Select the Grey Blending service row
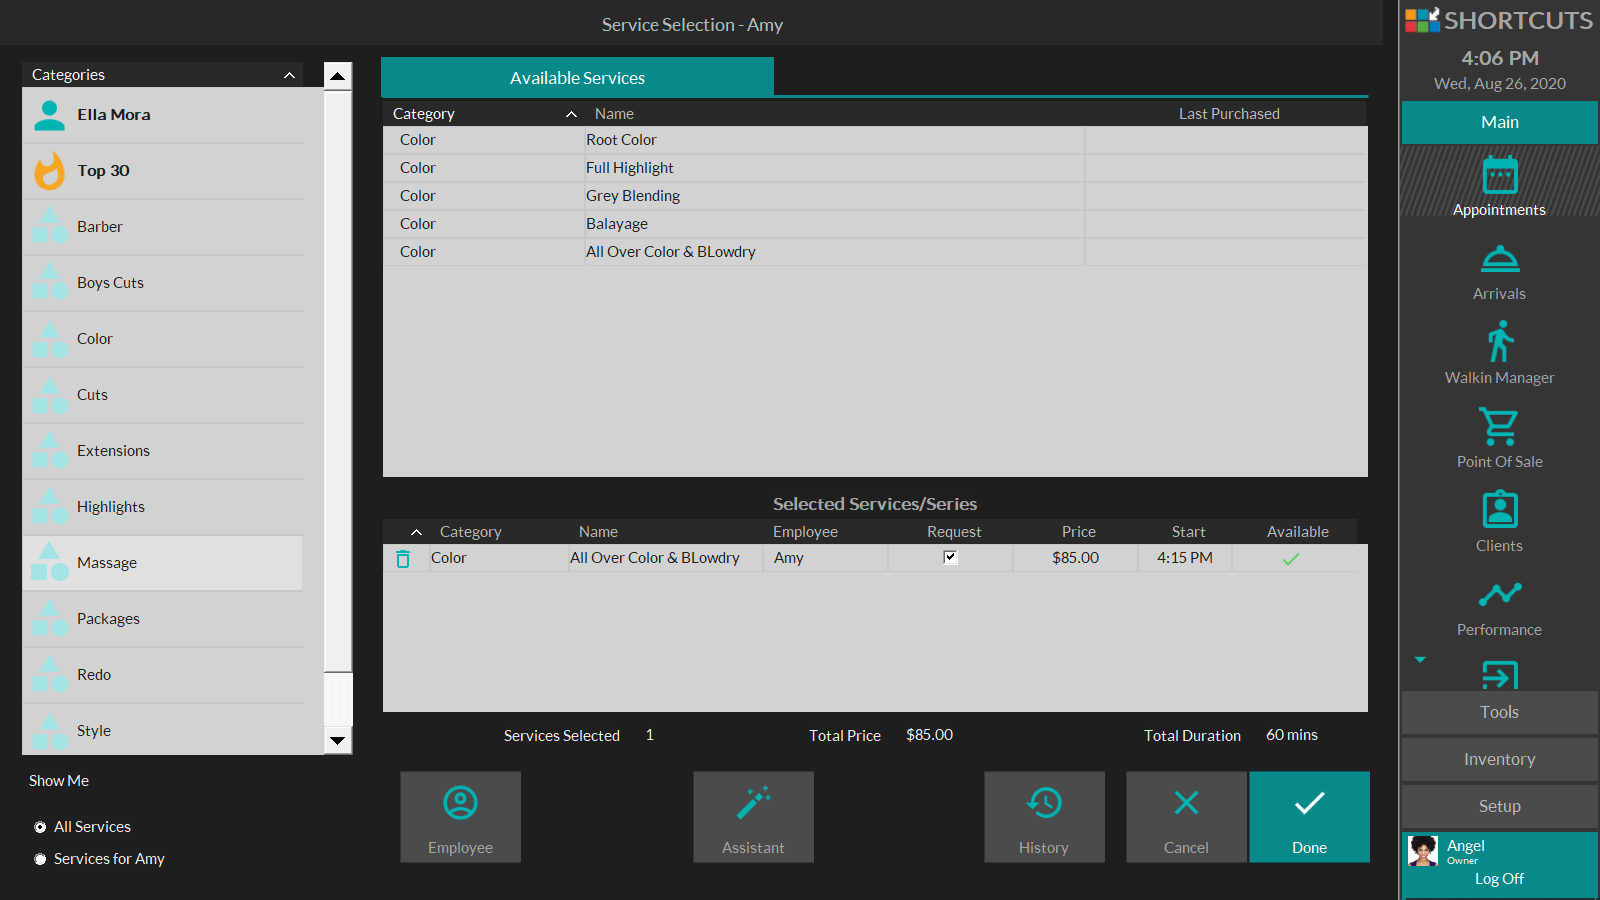1600x900 pixels. click(875, 196)
